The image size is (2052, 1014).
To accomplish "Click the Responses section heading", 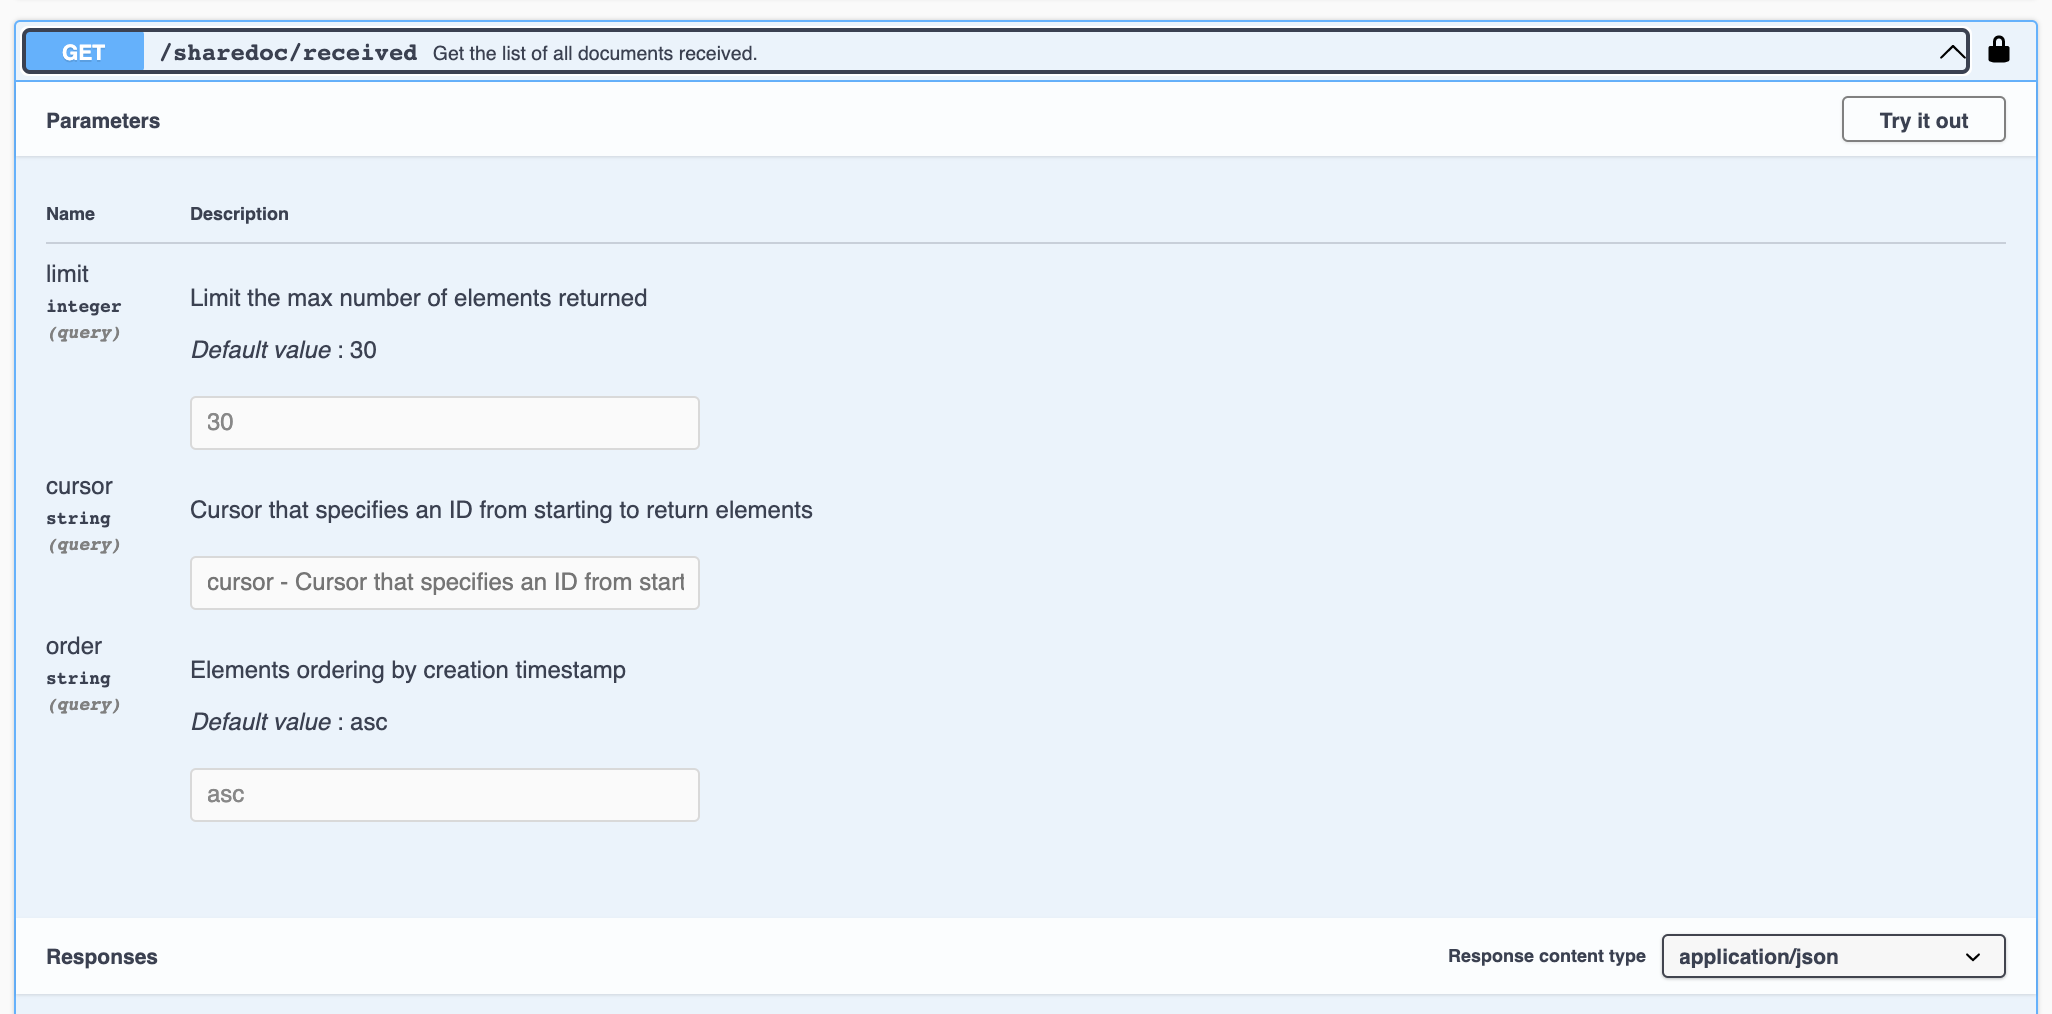I will tap(102, 957).
